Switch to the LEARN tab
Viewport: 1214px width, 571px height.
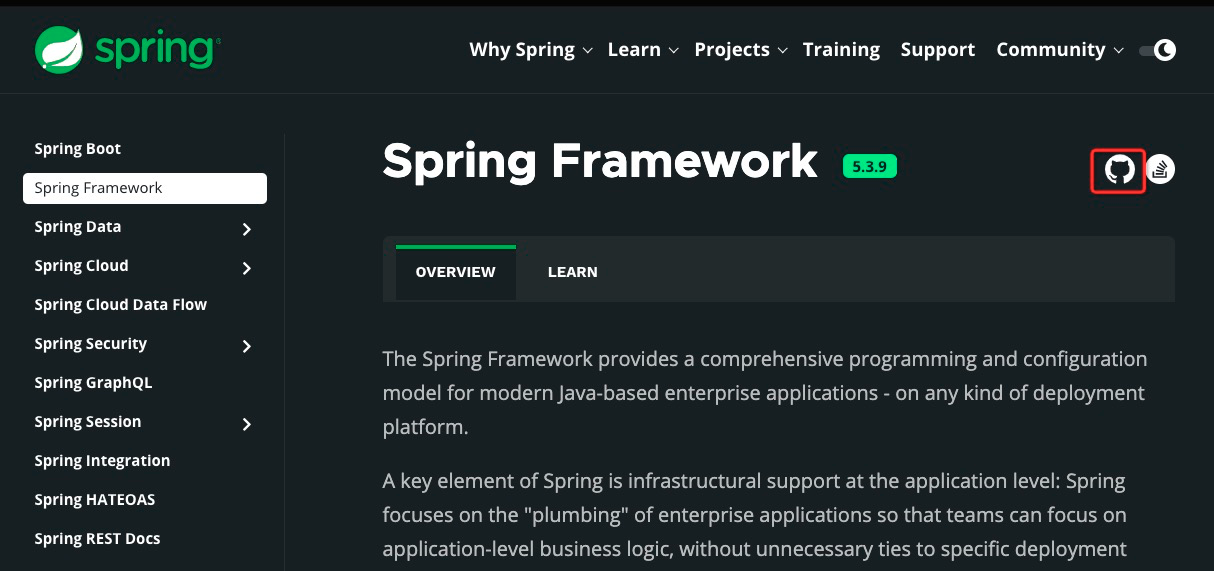(x=573, y=272)
